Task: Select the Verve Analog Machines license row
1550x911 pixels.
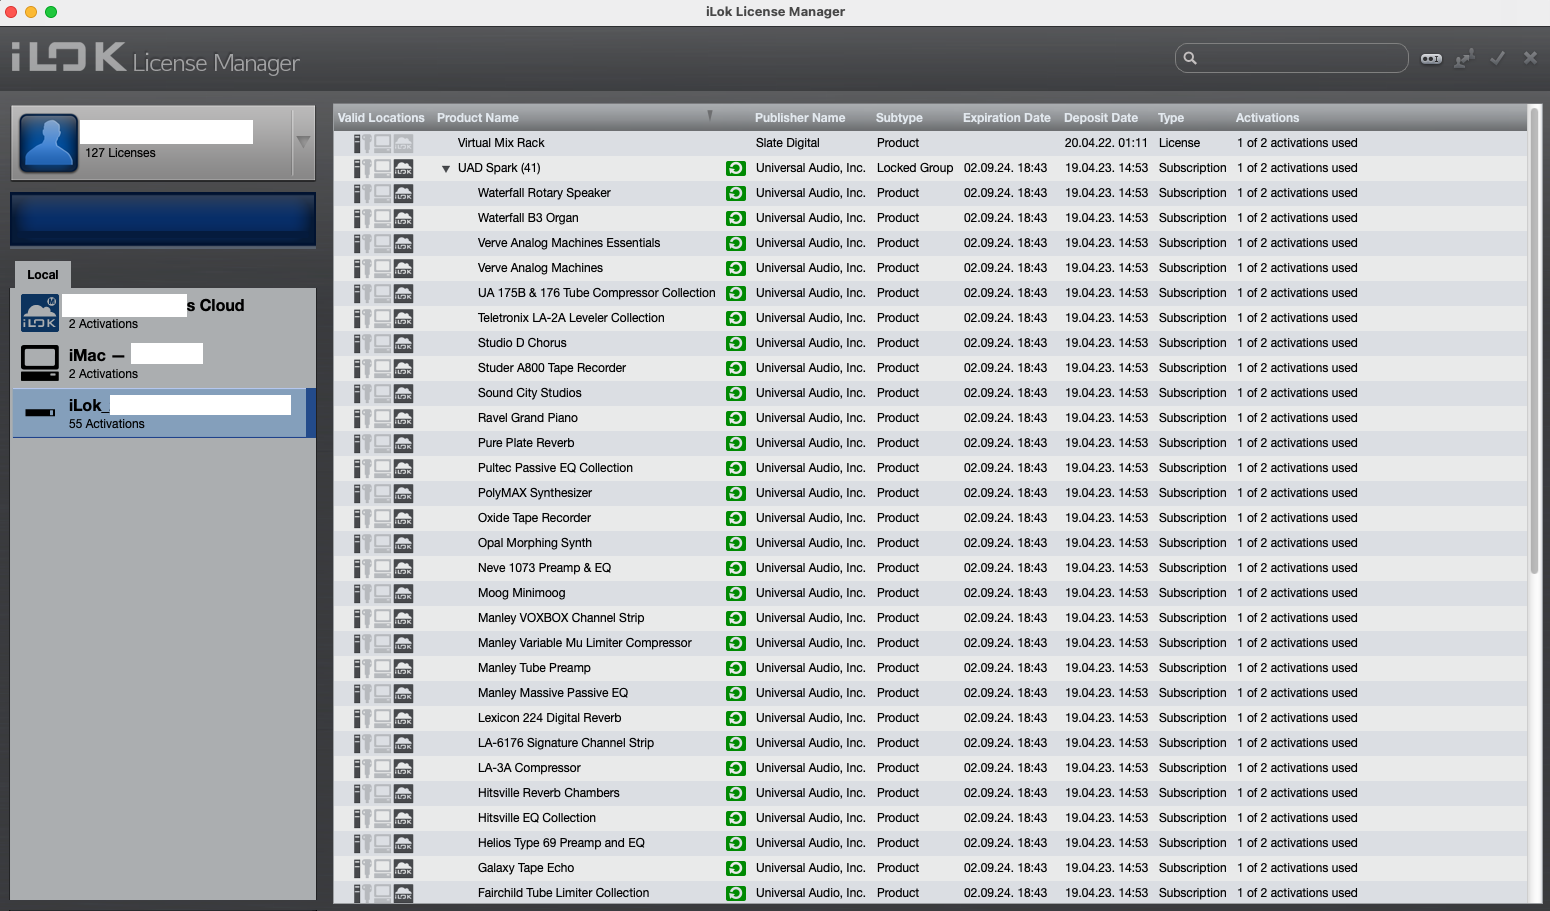Action: pyautogui.click(x=930, y=268)
